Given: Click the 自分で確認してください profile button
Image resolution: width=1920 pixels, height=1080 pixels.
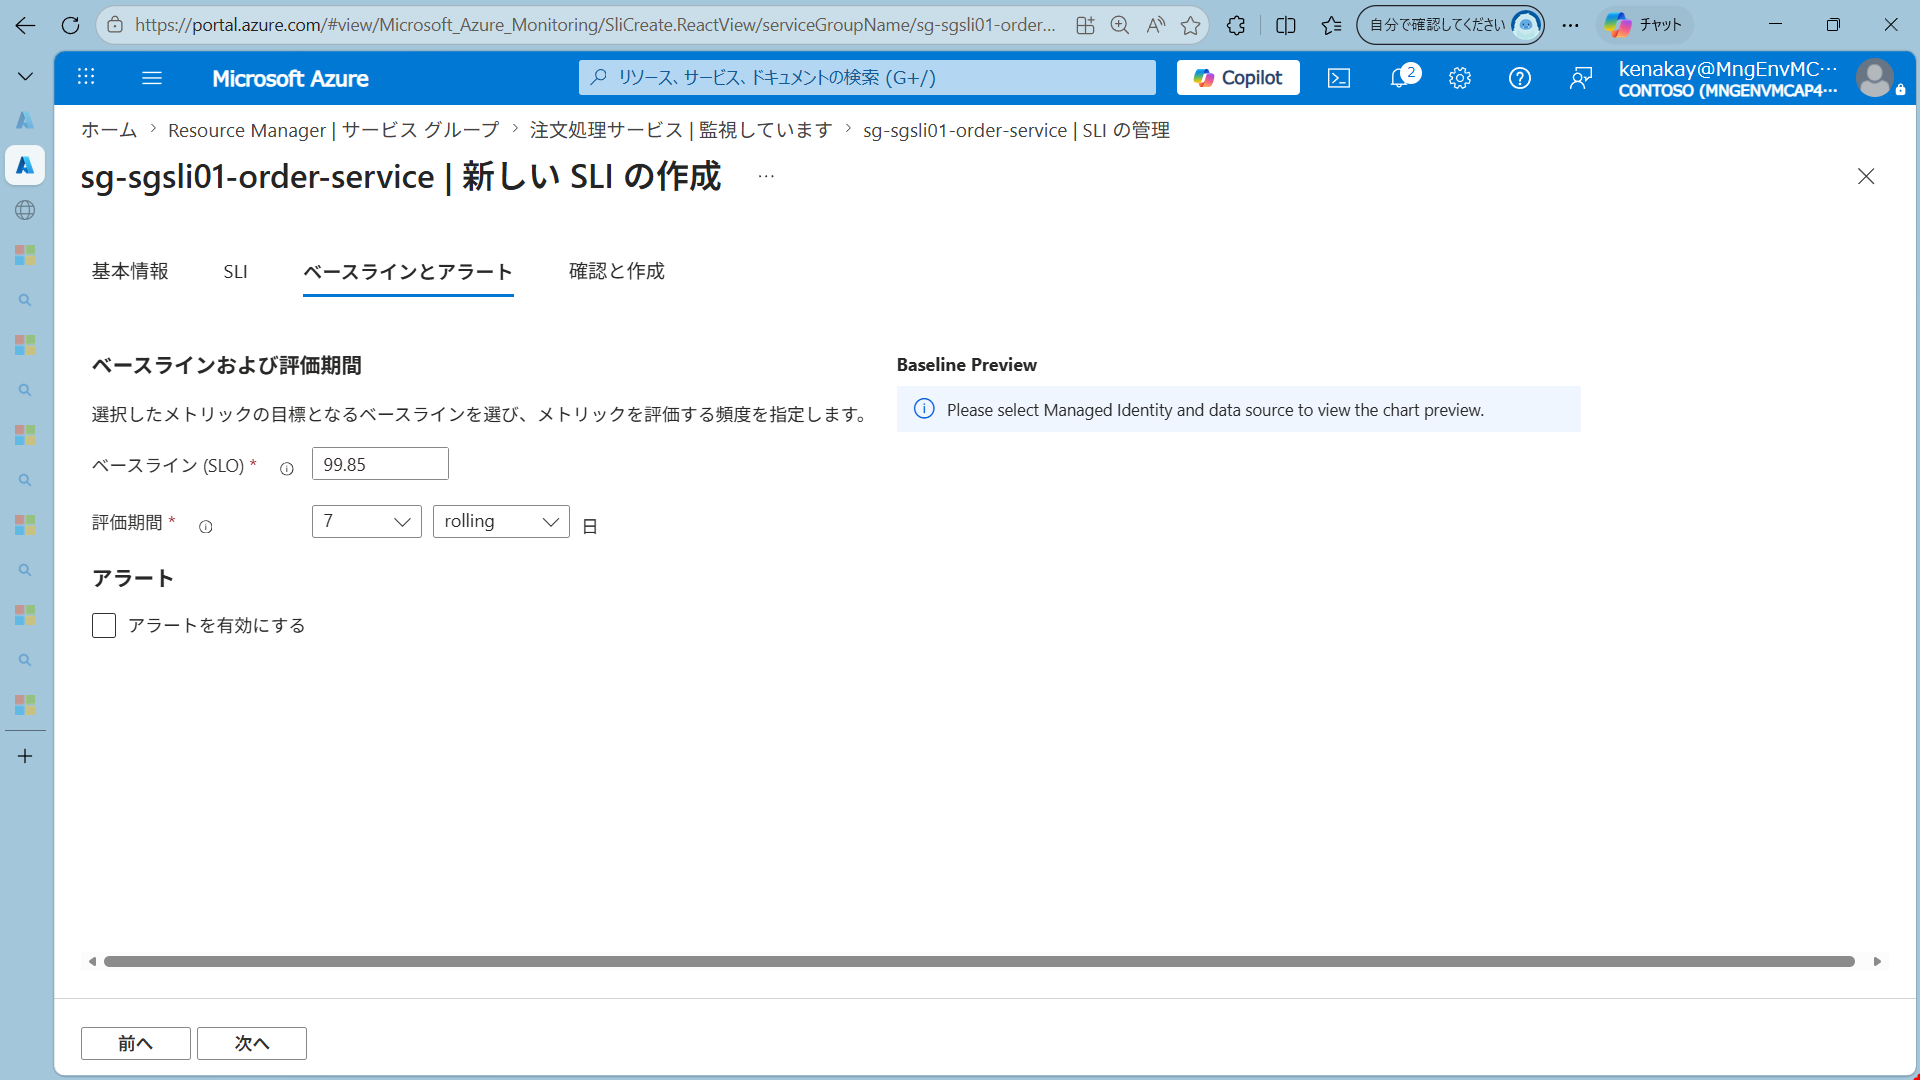Looking at the screenshot, I should tap(1450, 25).
